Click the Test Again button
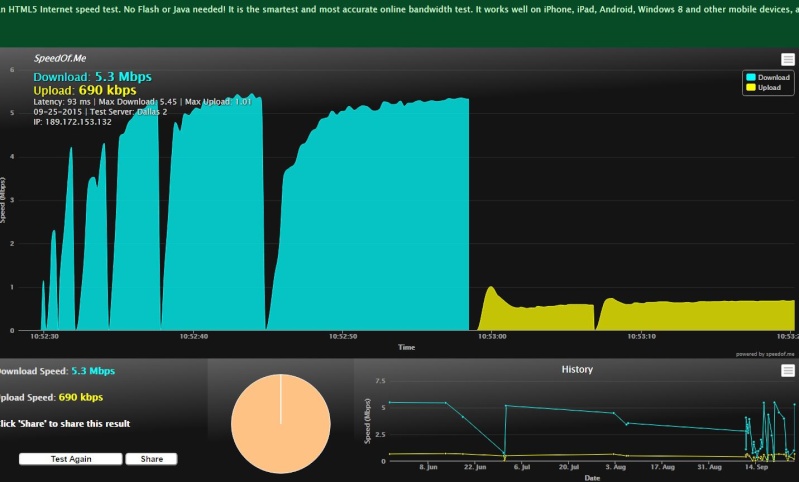 [x=71, y=459]
